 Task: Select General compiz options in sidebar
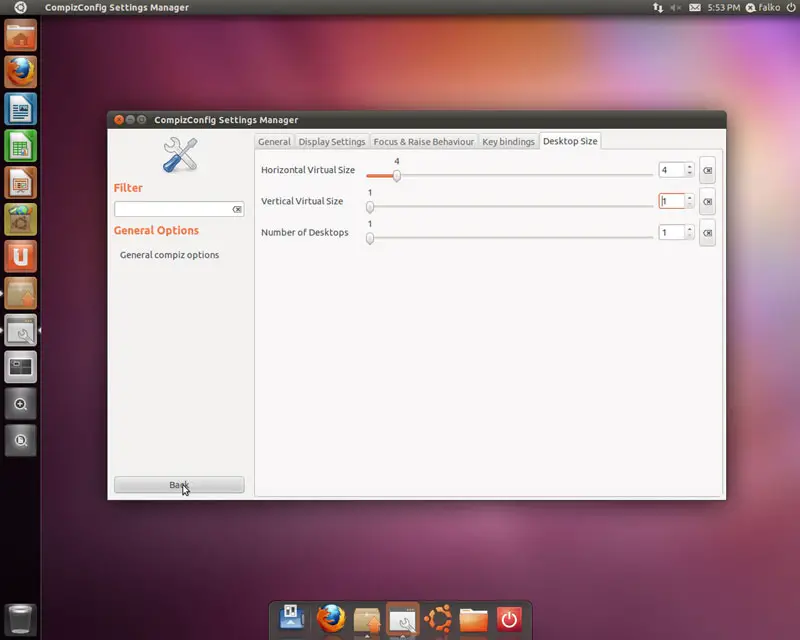click(169, 255)
